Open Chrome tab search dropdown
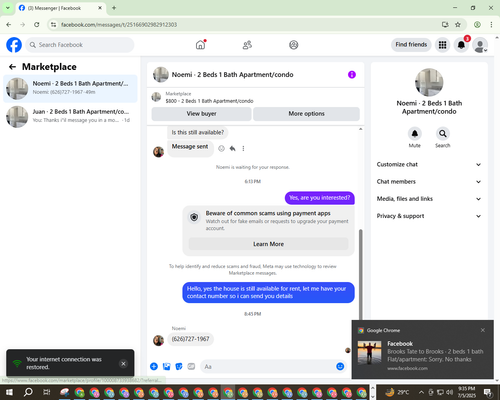 click(8, 8)
